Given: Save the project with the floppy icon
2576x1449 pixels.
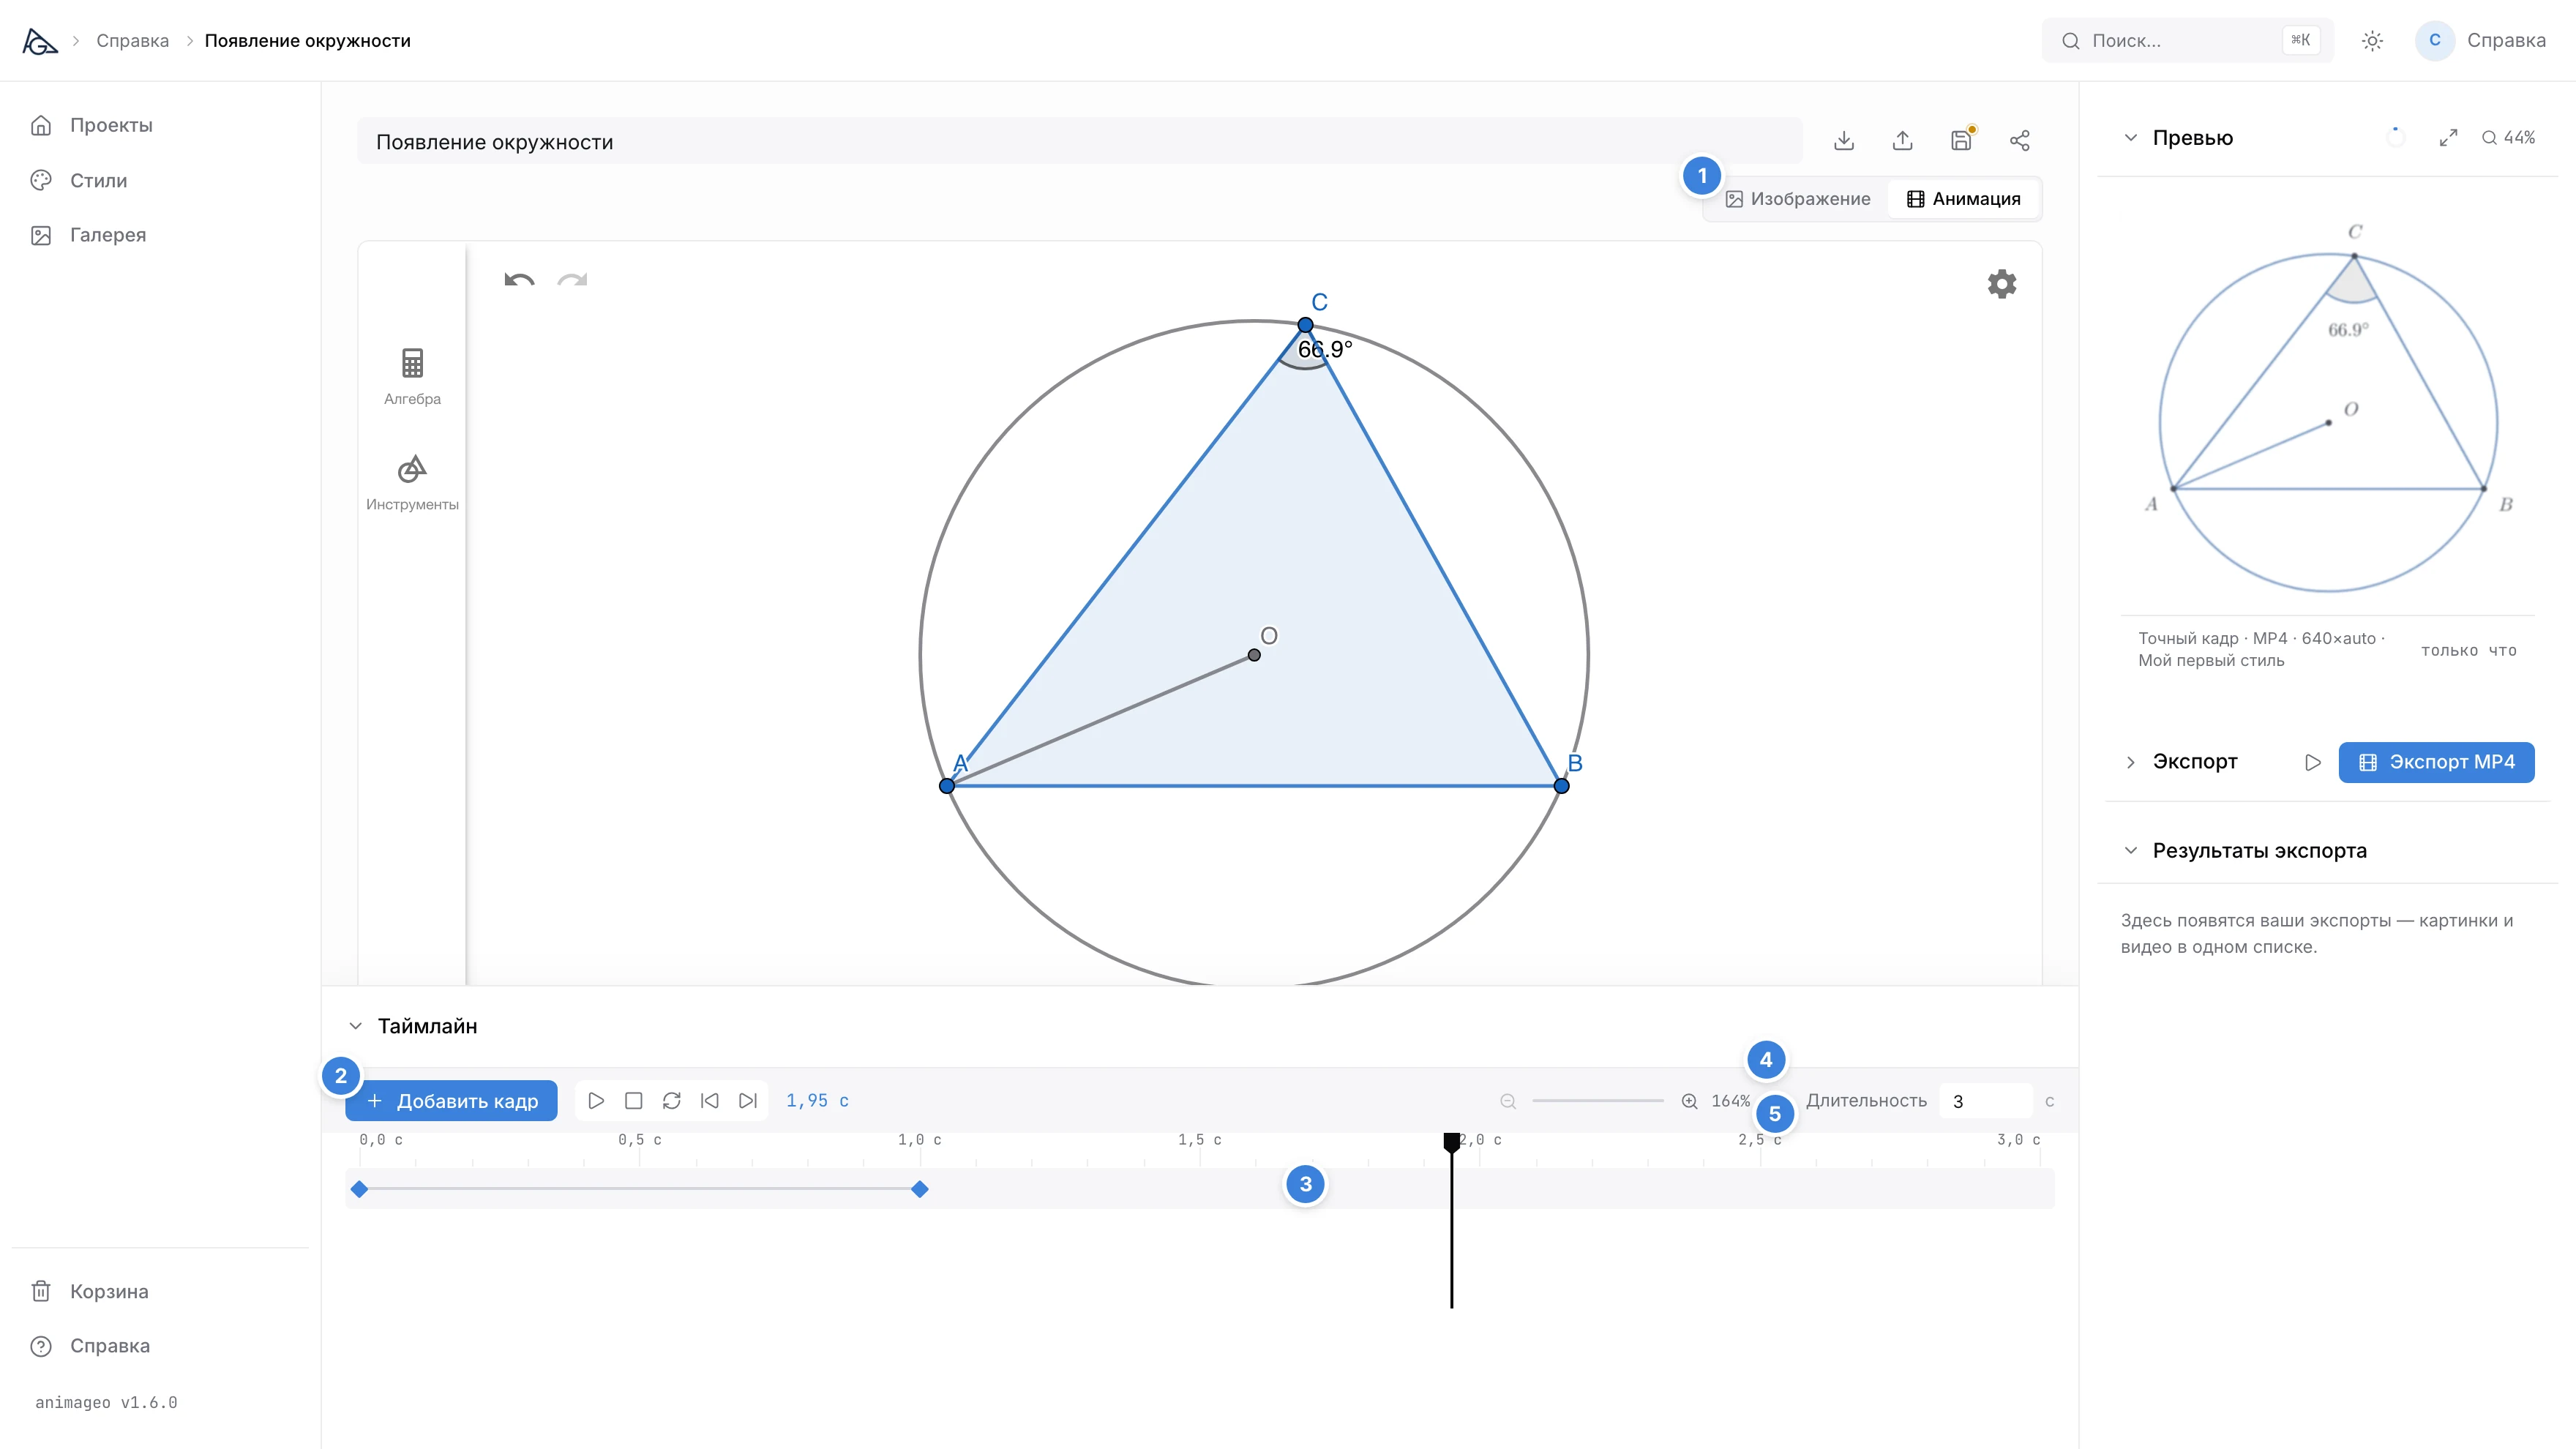Looking at the screenshot, I should [1962, 141].
